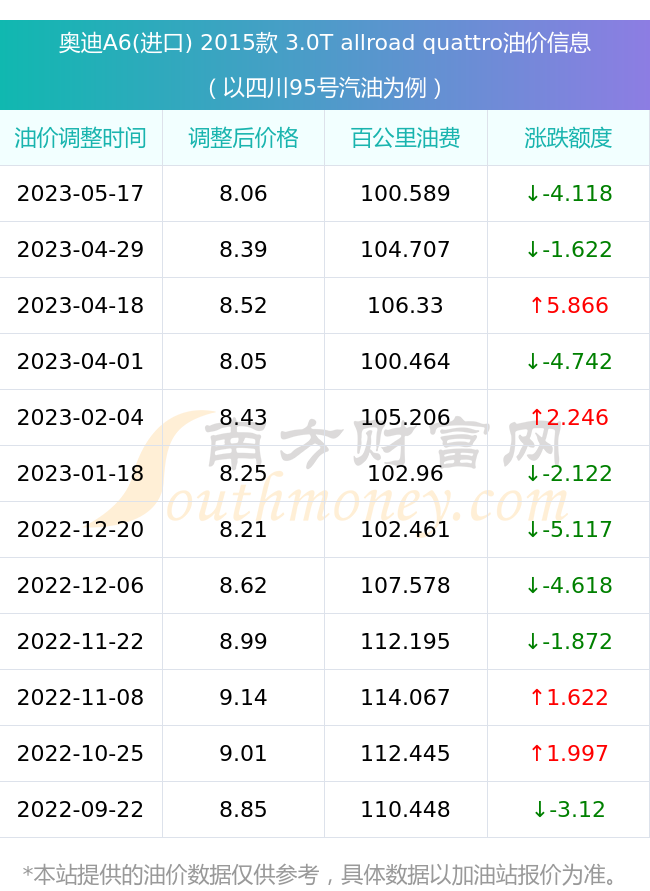Click the 以四川95号汽油为例 subtitle text
650x891 pixels.
[x=325, y=88]
